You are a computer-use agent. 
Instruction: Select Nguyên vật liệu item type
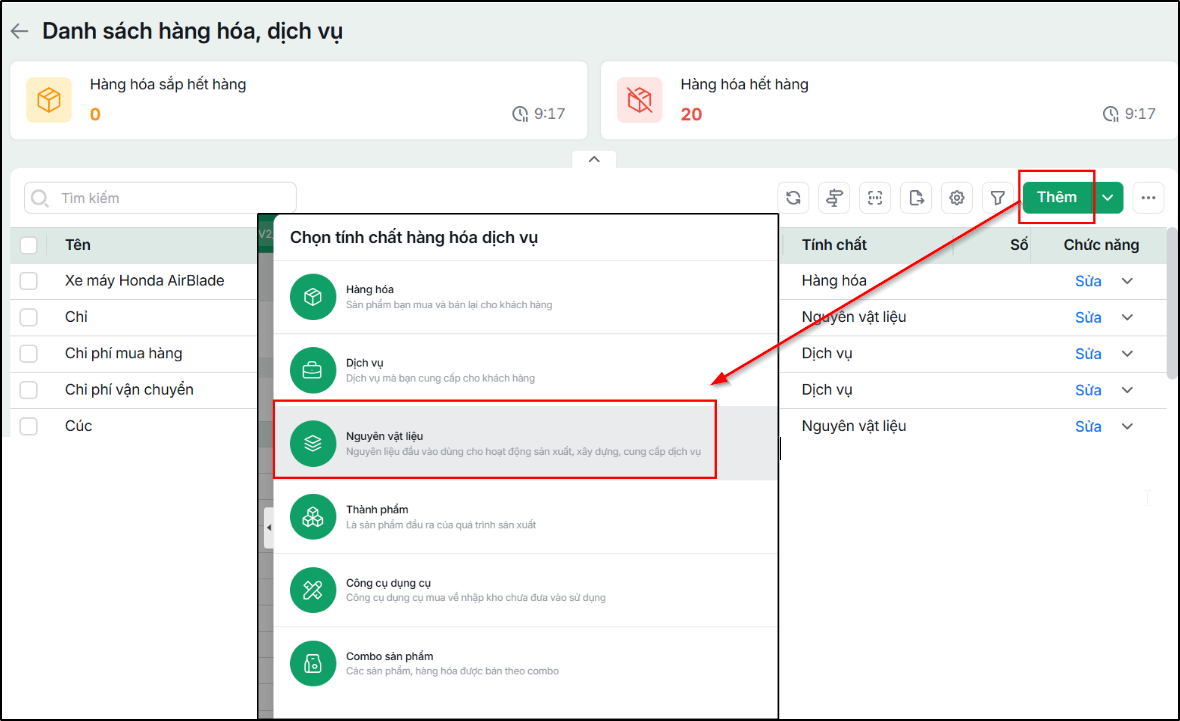pyautogui.click(x=525, y=443)
